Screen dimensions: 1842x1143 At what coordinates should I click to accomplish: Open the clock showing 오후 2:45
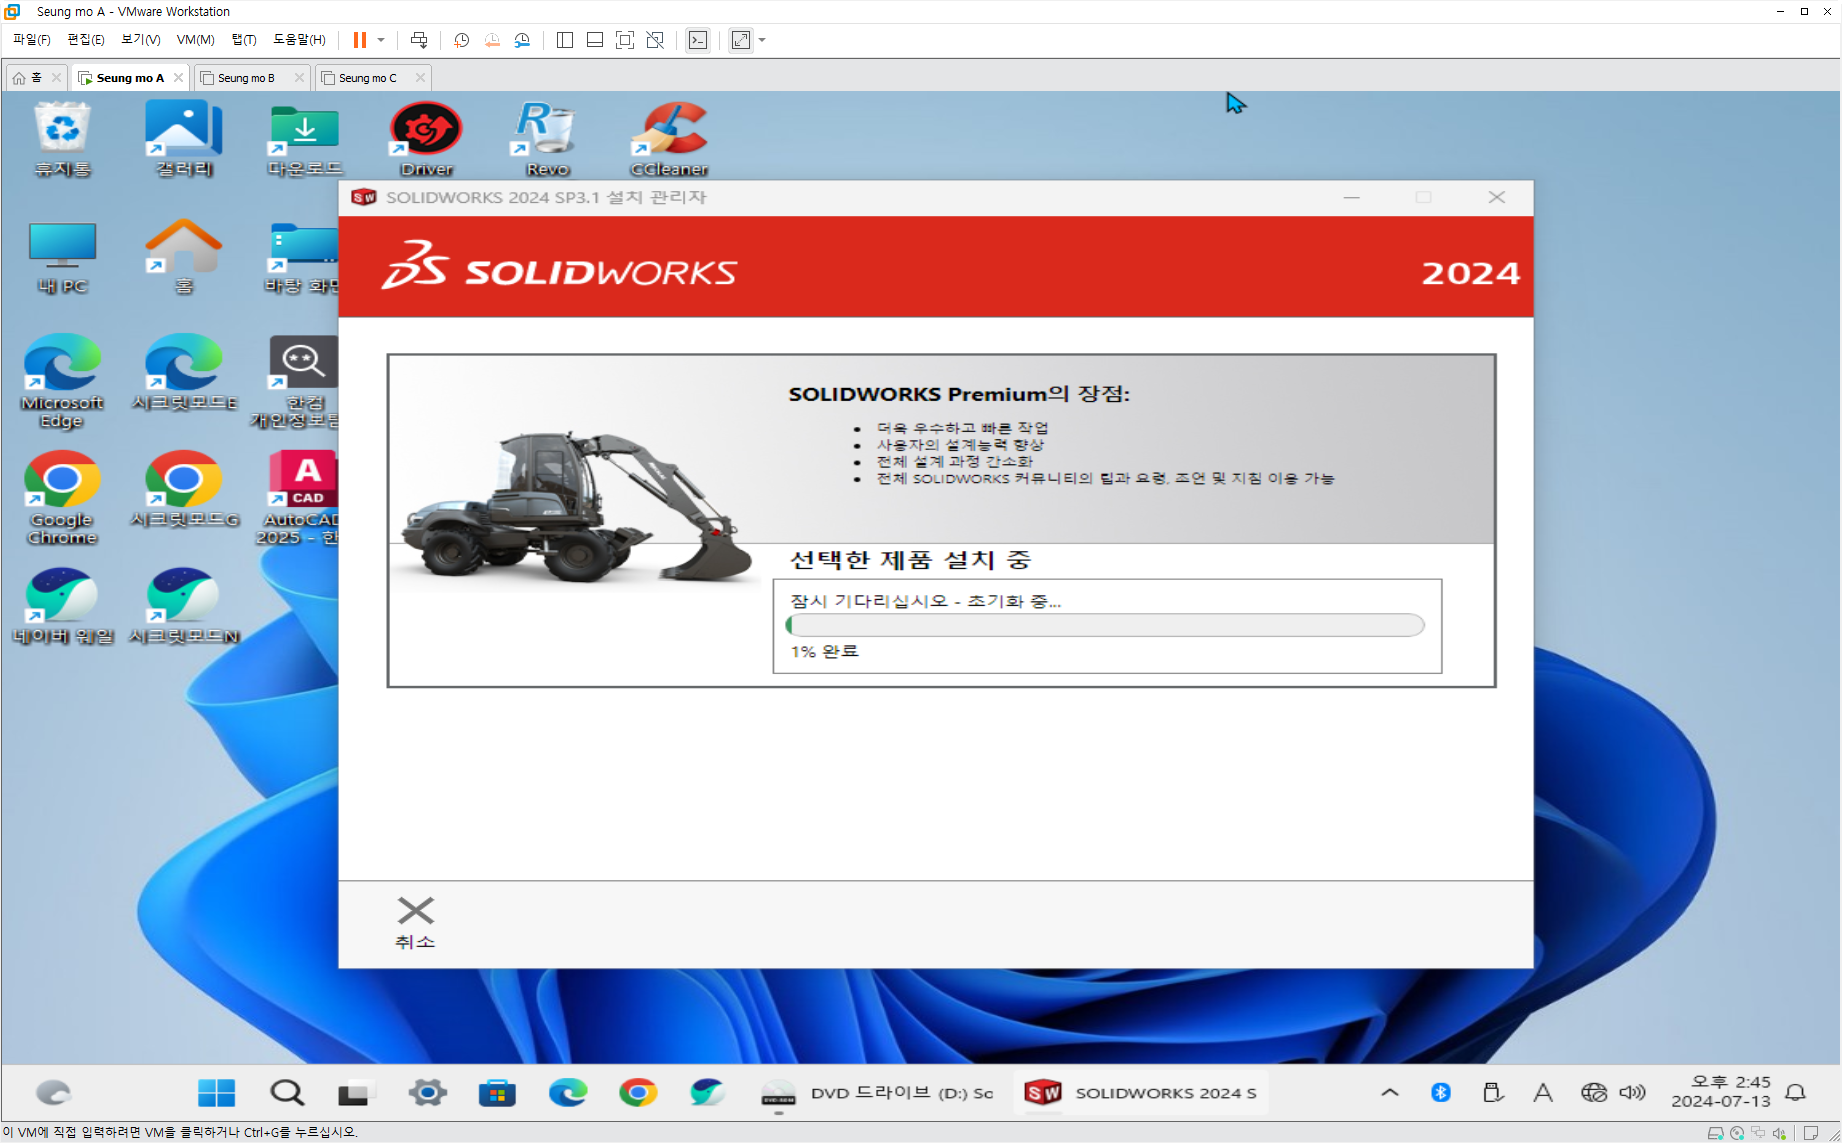[x=1721, y=1092]
